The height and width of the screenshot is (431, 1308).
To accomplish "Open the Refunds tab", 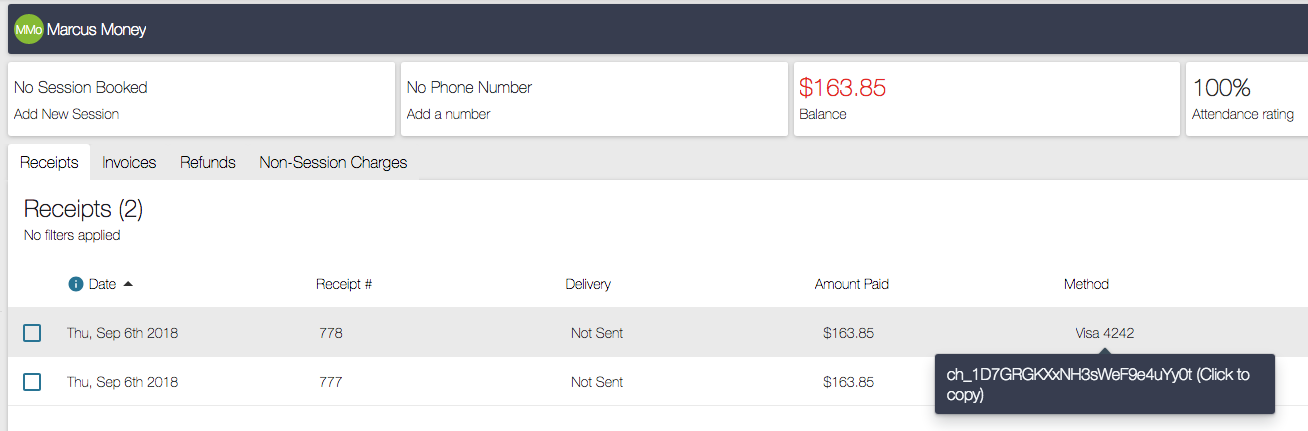I will point(208,162).
